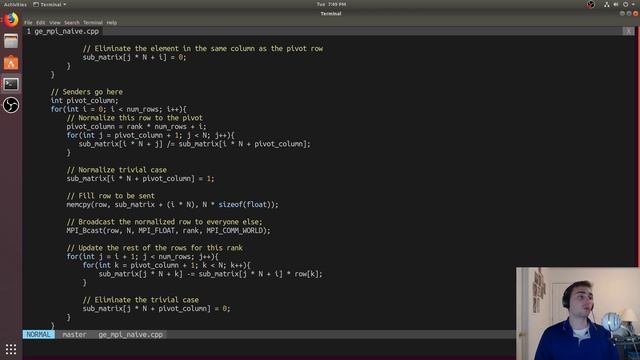Click 'pivot_column = rank * num_rows + i;' line

pyautogui.click(x=136, y=127)
